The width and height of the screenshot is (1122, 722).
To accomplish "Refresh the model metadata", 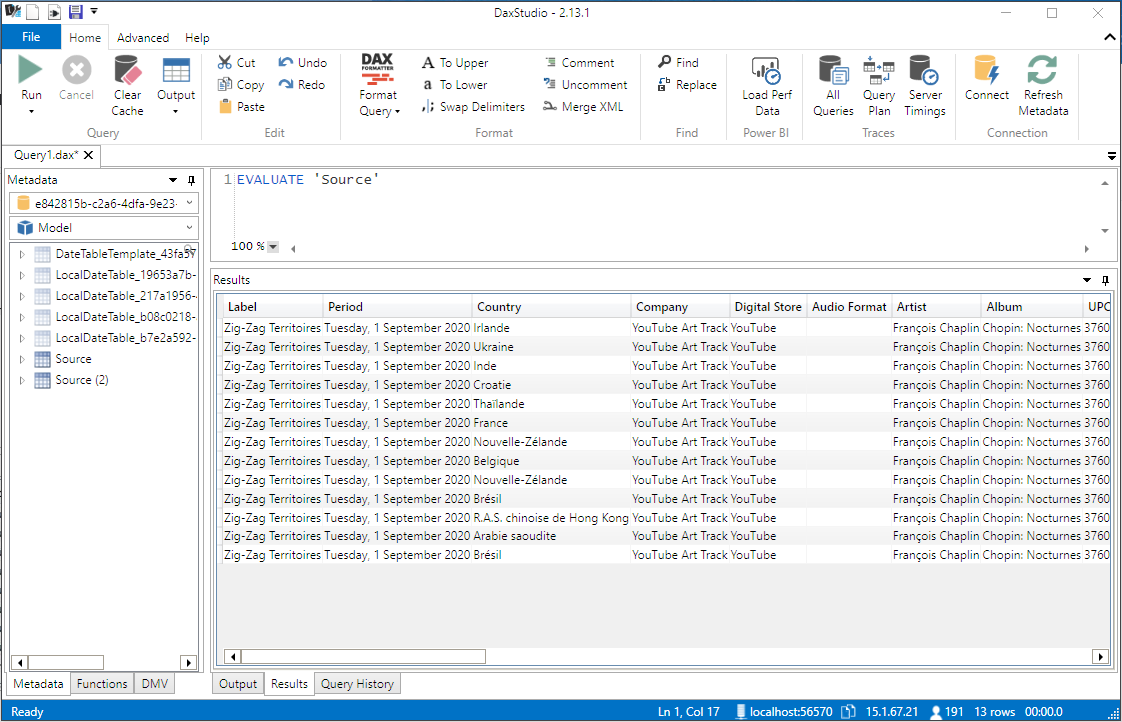I will [1043, 85].
